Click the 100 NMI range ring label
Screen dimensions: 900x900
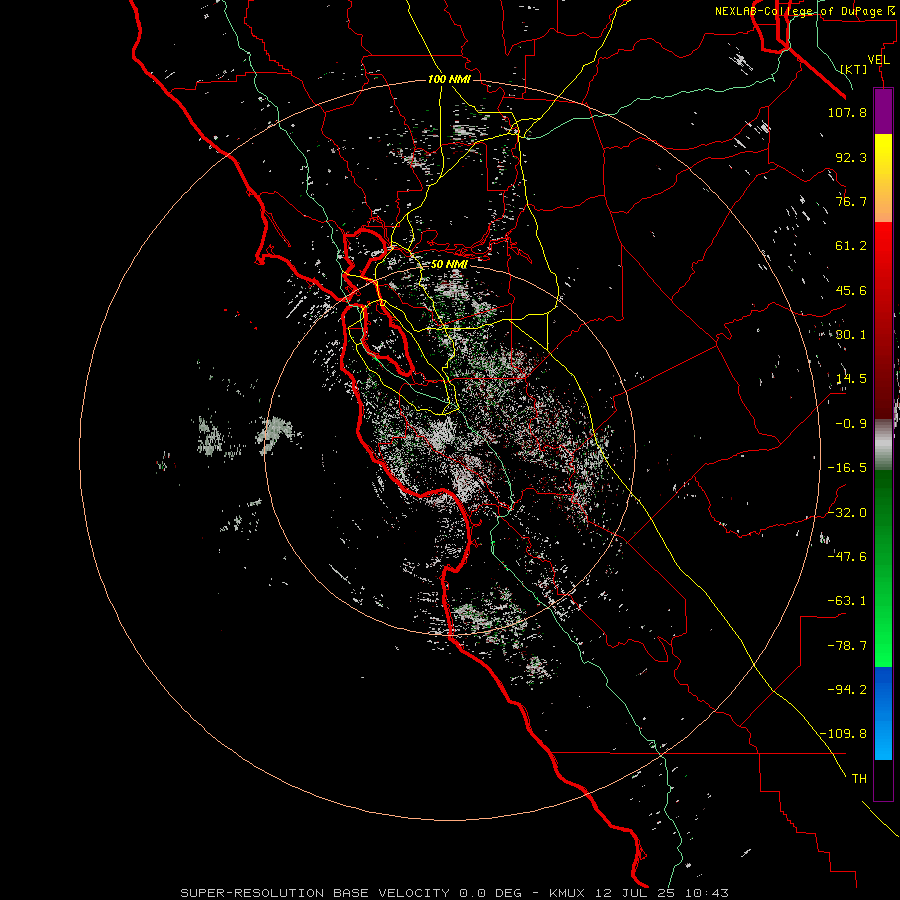(x=449, y=79)
